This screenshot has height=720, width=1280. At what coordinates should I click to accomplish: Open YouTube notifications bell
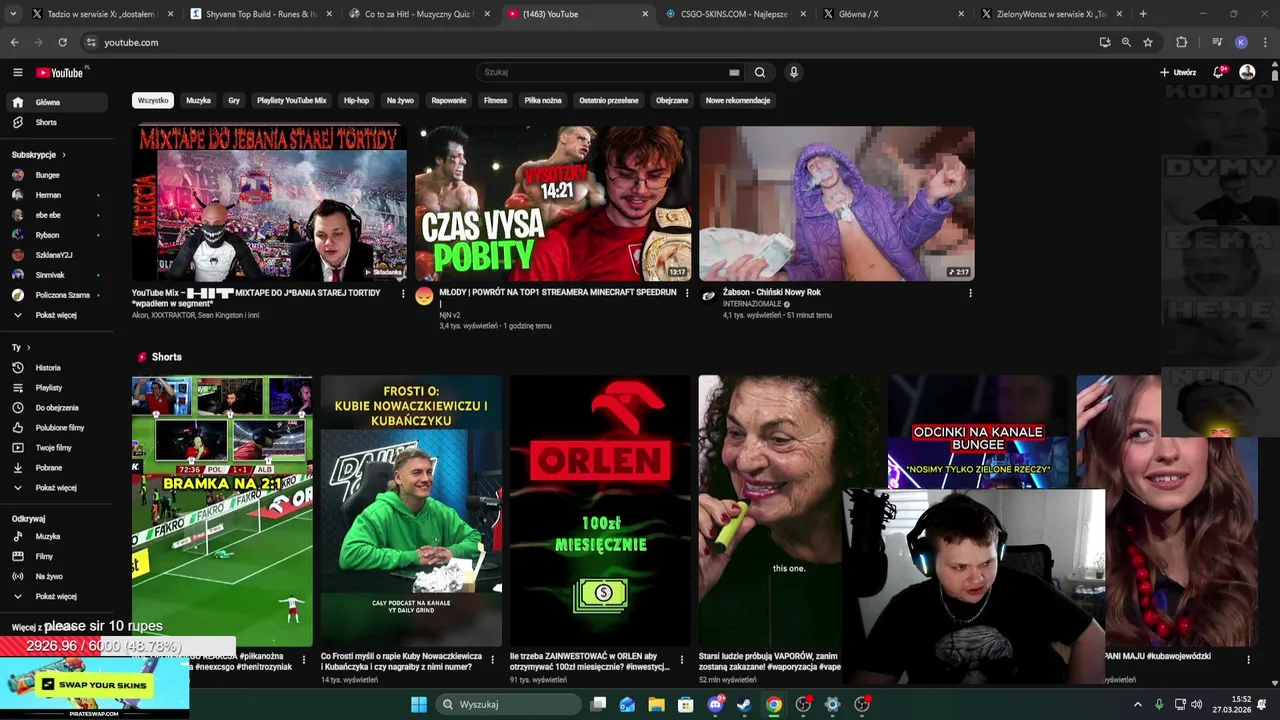coord(1219,72)
